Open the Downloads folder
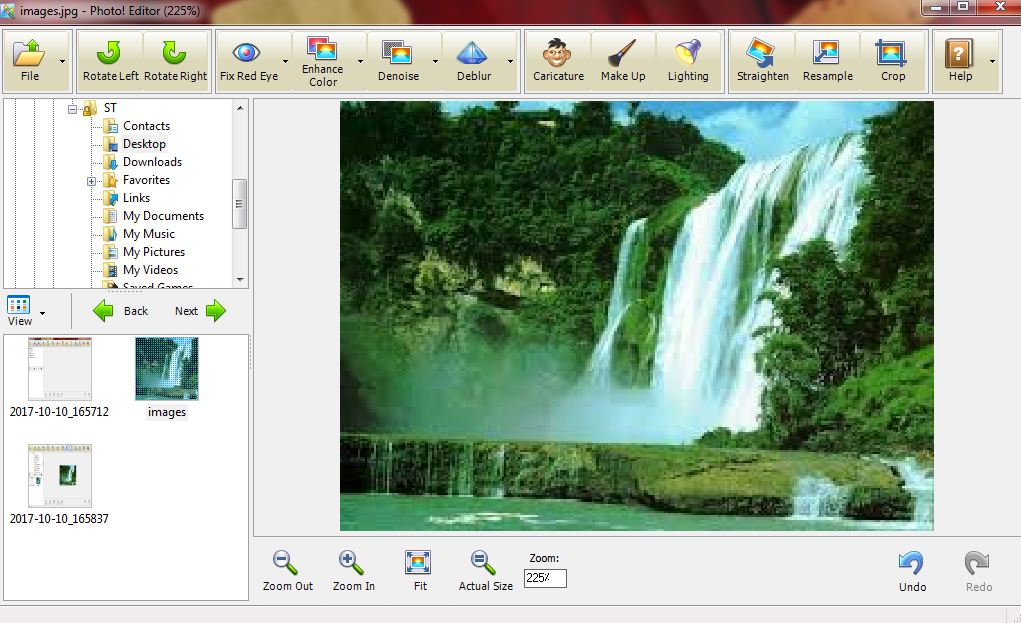 pyautogui.click(x=152, y=162)
